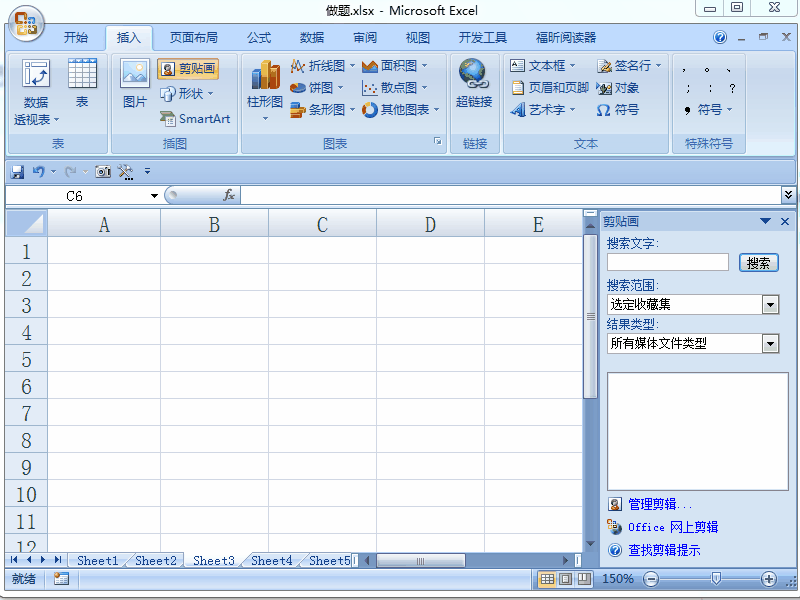Image resolution: width=800 pixels, height=600 pixels.
Task: Insert a picture (图片) from file
Action: pyautogui.click(x=135, y=83)
